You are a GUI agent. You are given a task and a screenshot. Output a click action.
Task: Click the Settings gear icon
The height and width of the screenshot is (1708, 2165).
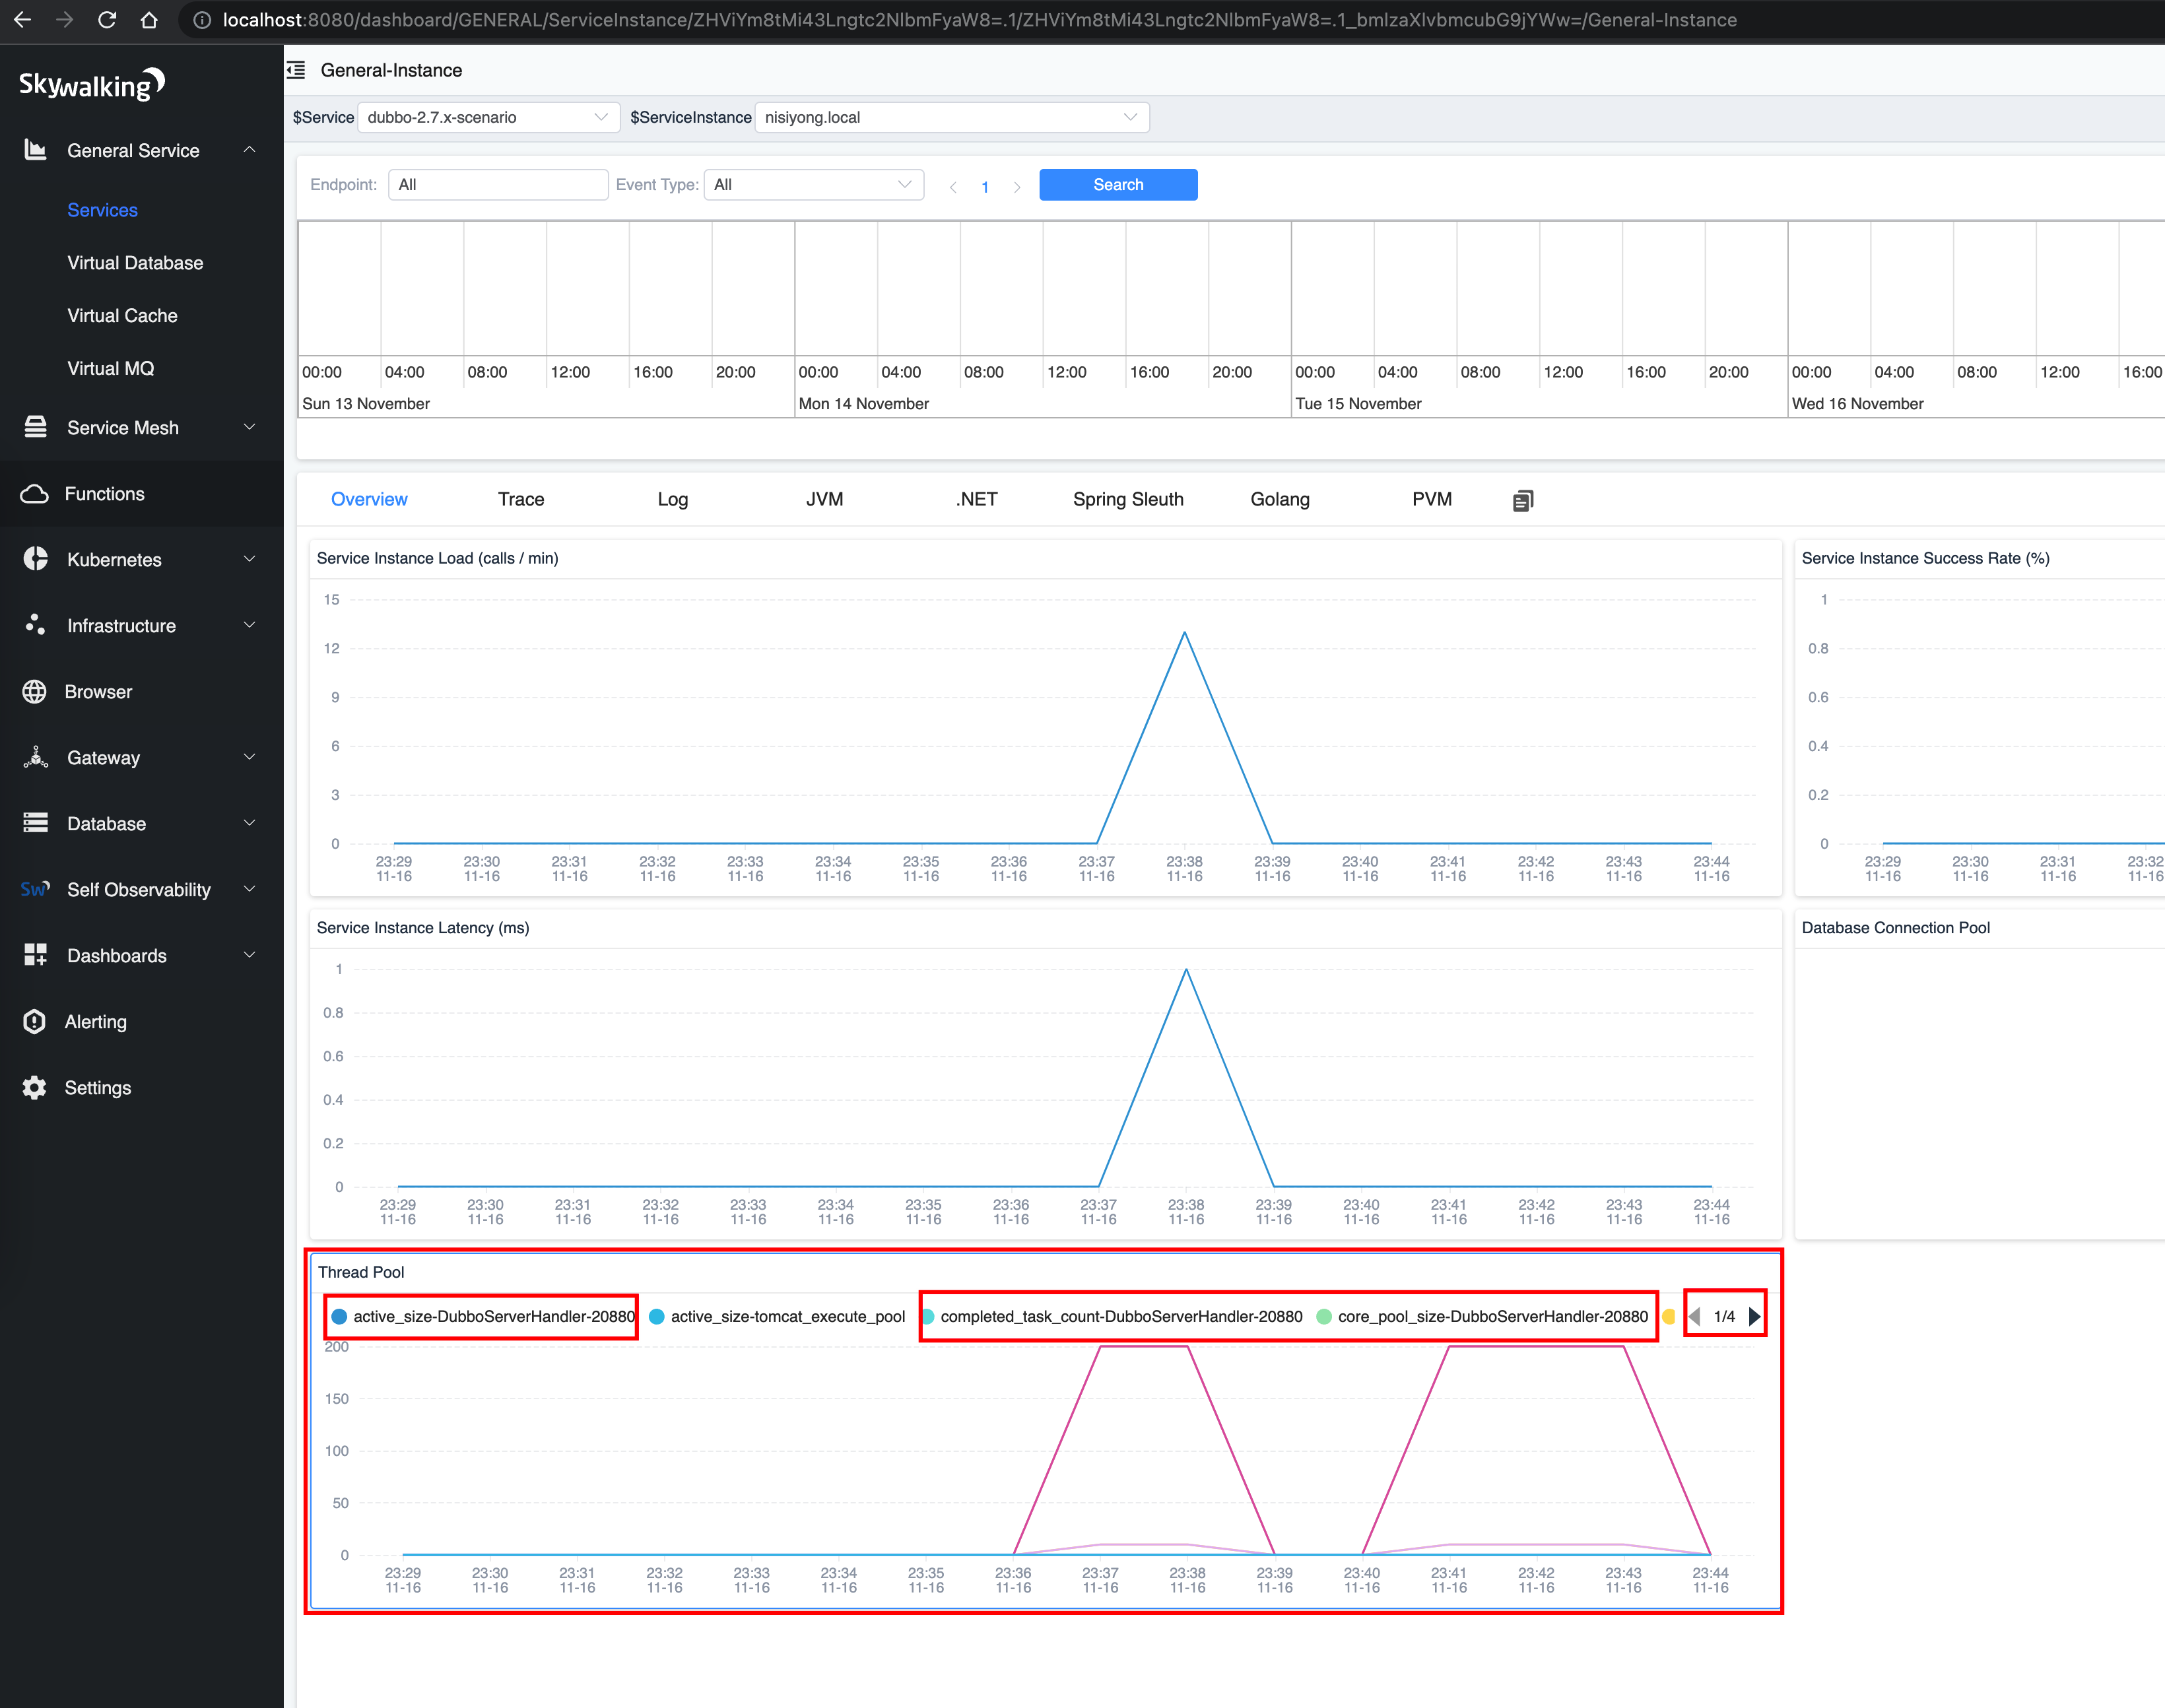(34, 1088)
